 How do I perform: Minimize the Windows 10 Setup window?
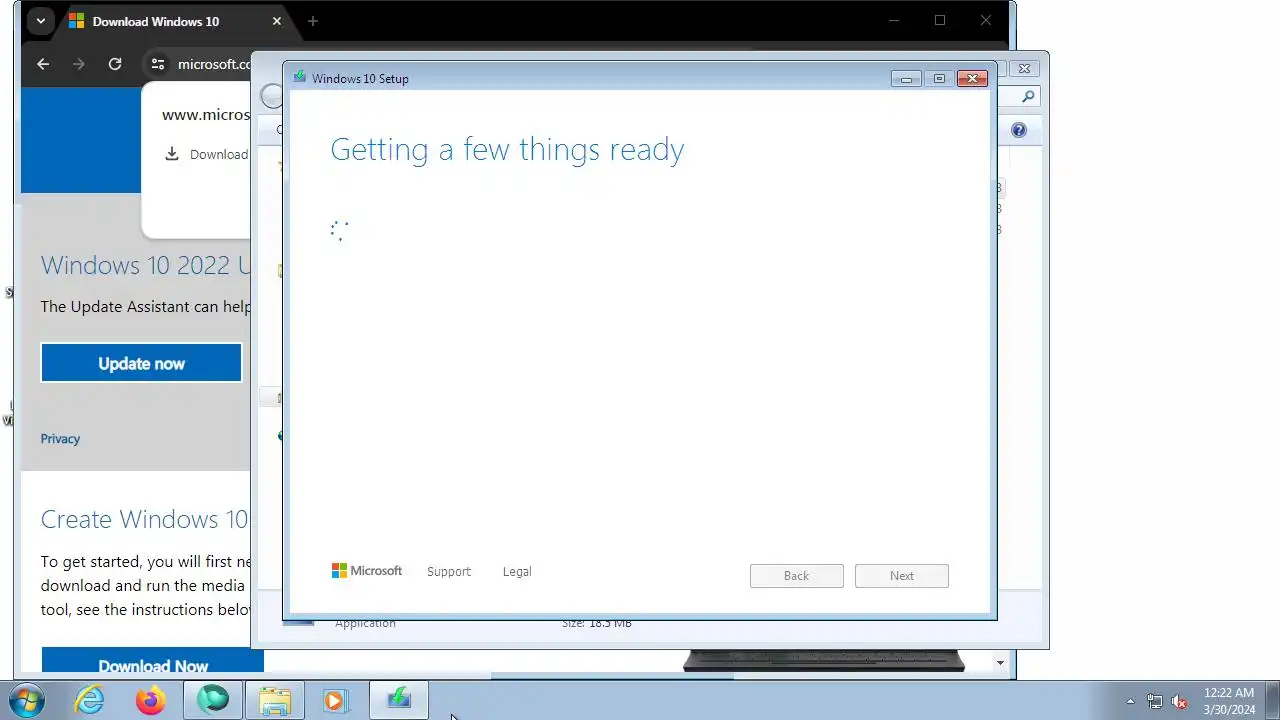tap(906, 79)
